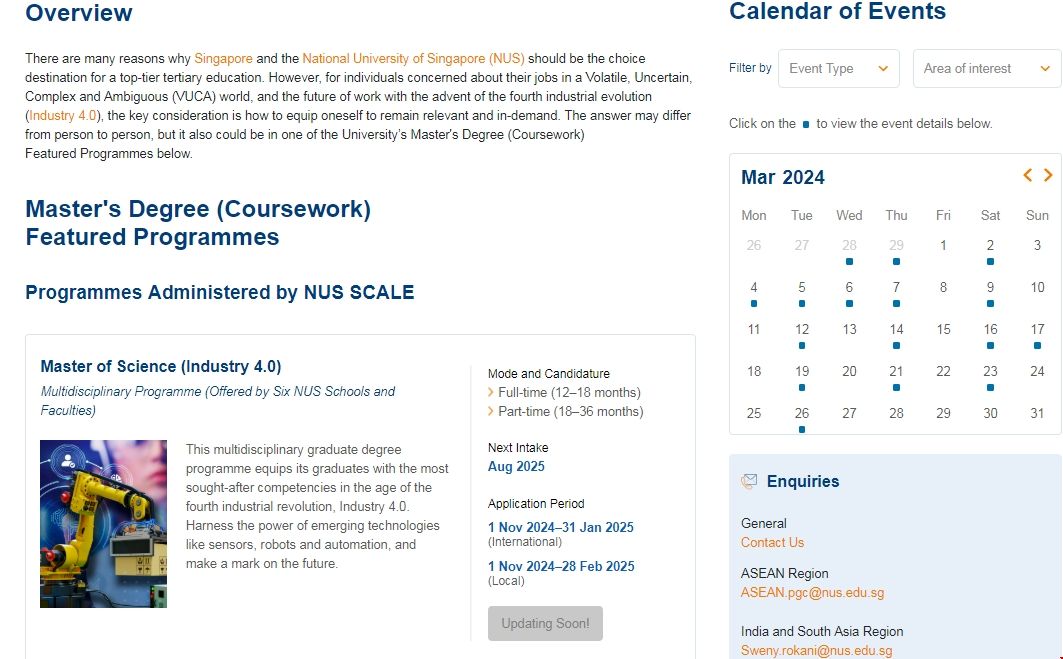Click the Sweny.rokani@nus.edu.sg email link
Viewport: 1063px width, 659px height.
pos(816,650)
